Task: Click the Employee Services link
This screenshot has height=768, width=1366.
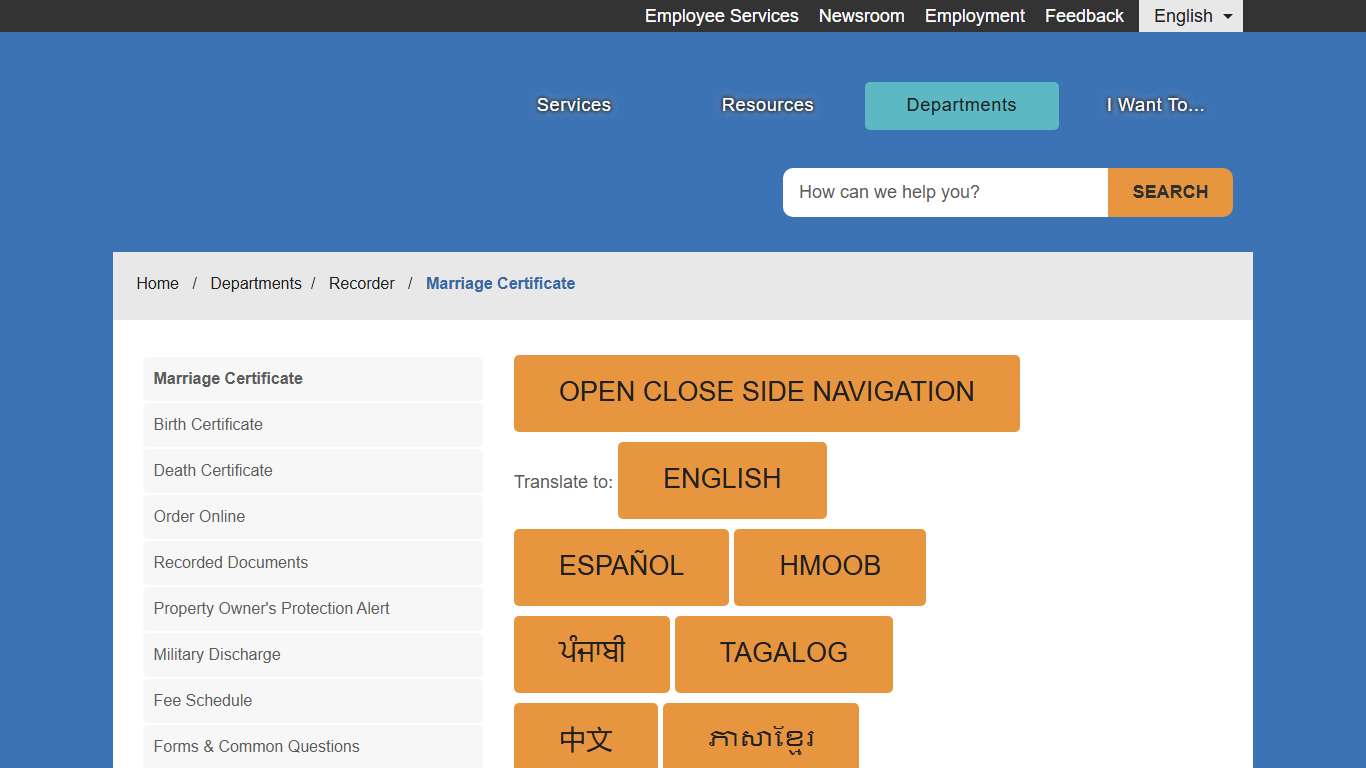Action: (721, 16)
